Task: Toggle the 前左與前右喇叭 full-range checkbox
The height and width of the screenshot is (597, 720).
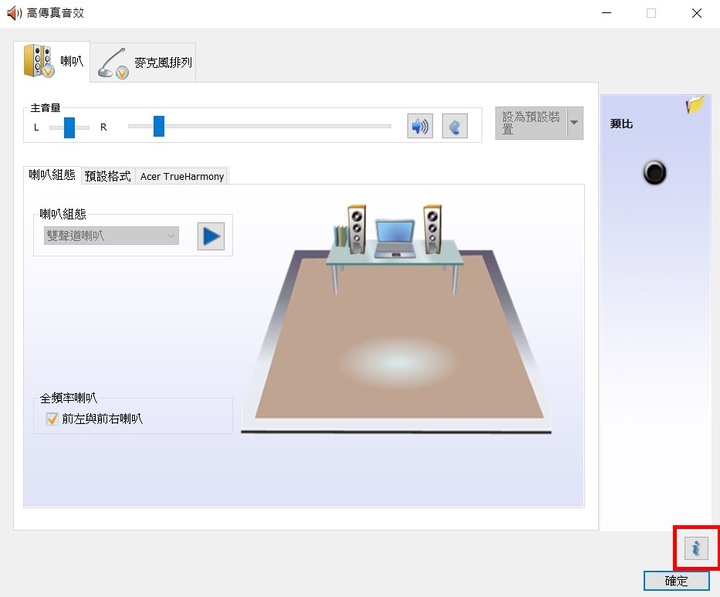Action: point(52,419)
